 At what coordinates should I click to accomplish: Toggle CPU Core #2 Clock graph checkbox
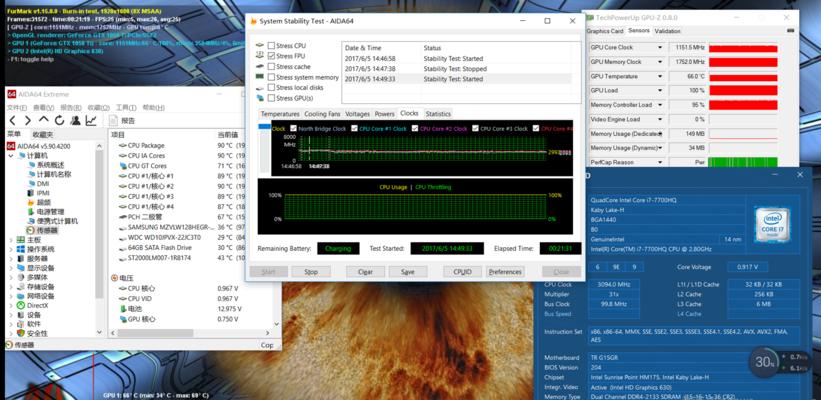[415, 128]
